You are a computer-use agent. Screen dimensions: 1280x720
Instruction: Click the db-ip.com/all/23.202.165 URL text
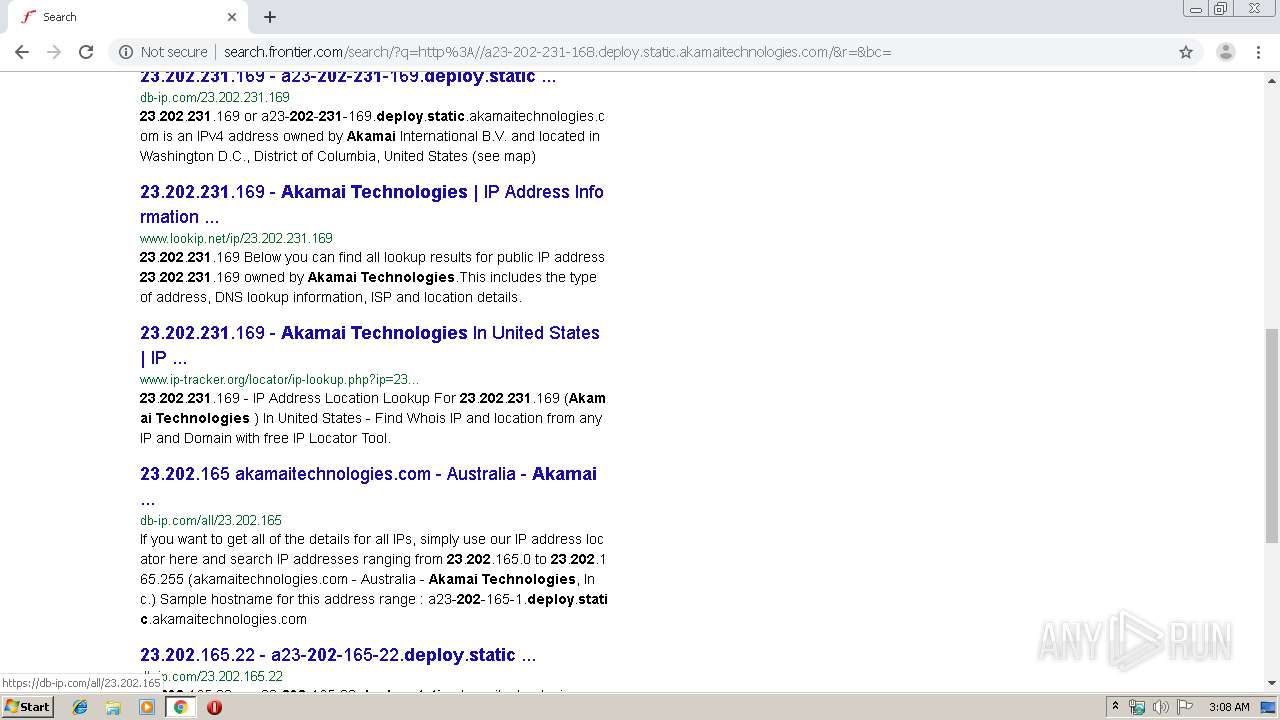click(211, 520)
